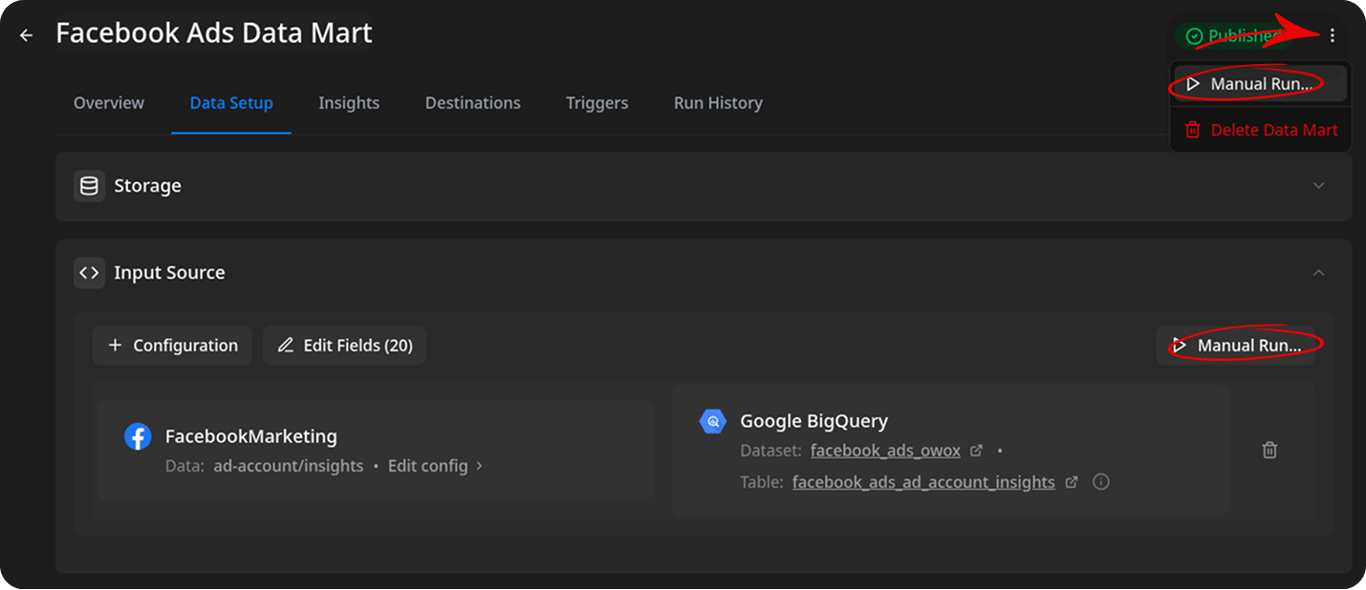
Task: Open facebook_ads_owox dataset link
Action: (x=885, y=451)
